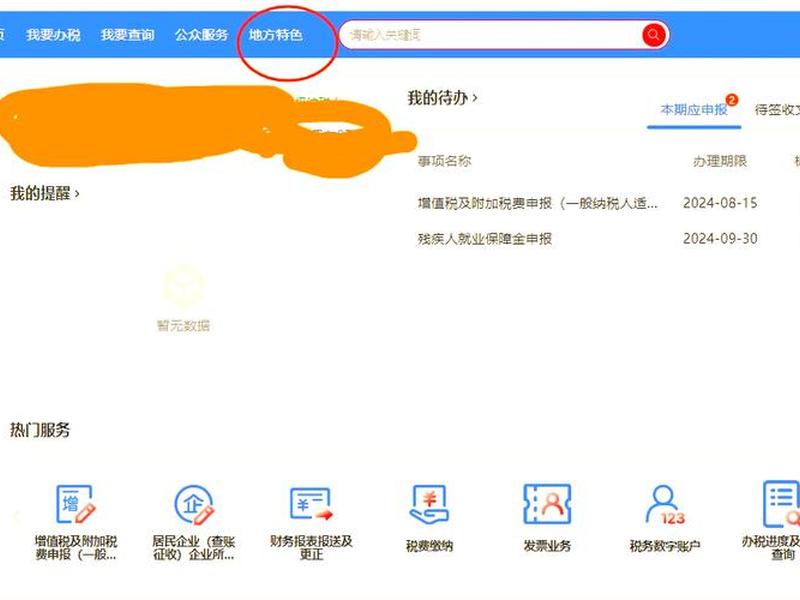Click the 税务数字账户 label text

tap(665, 546)
